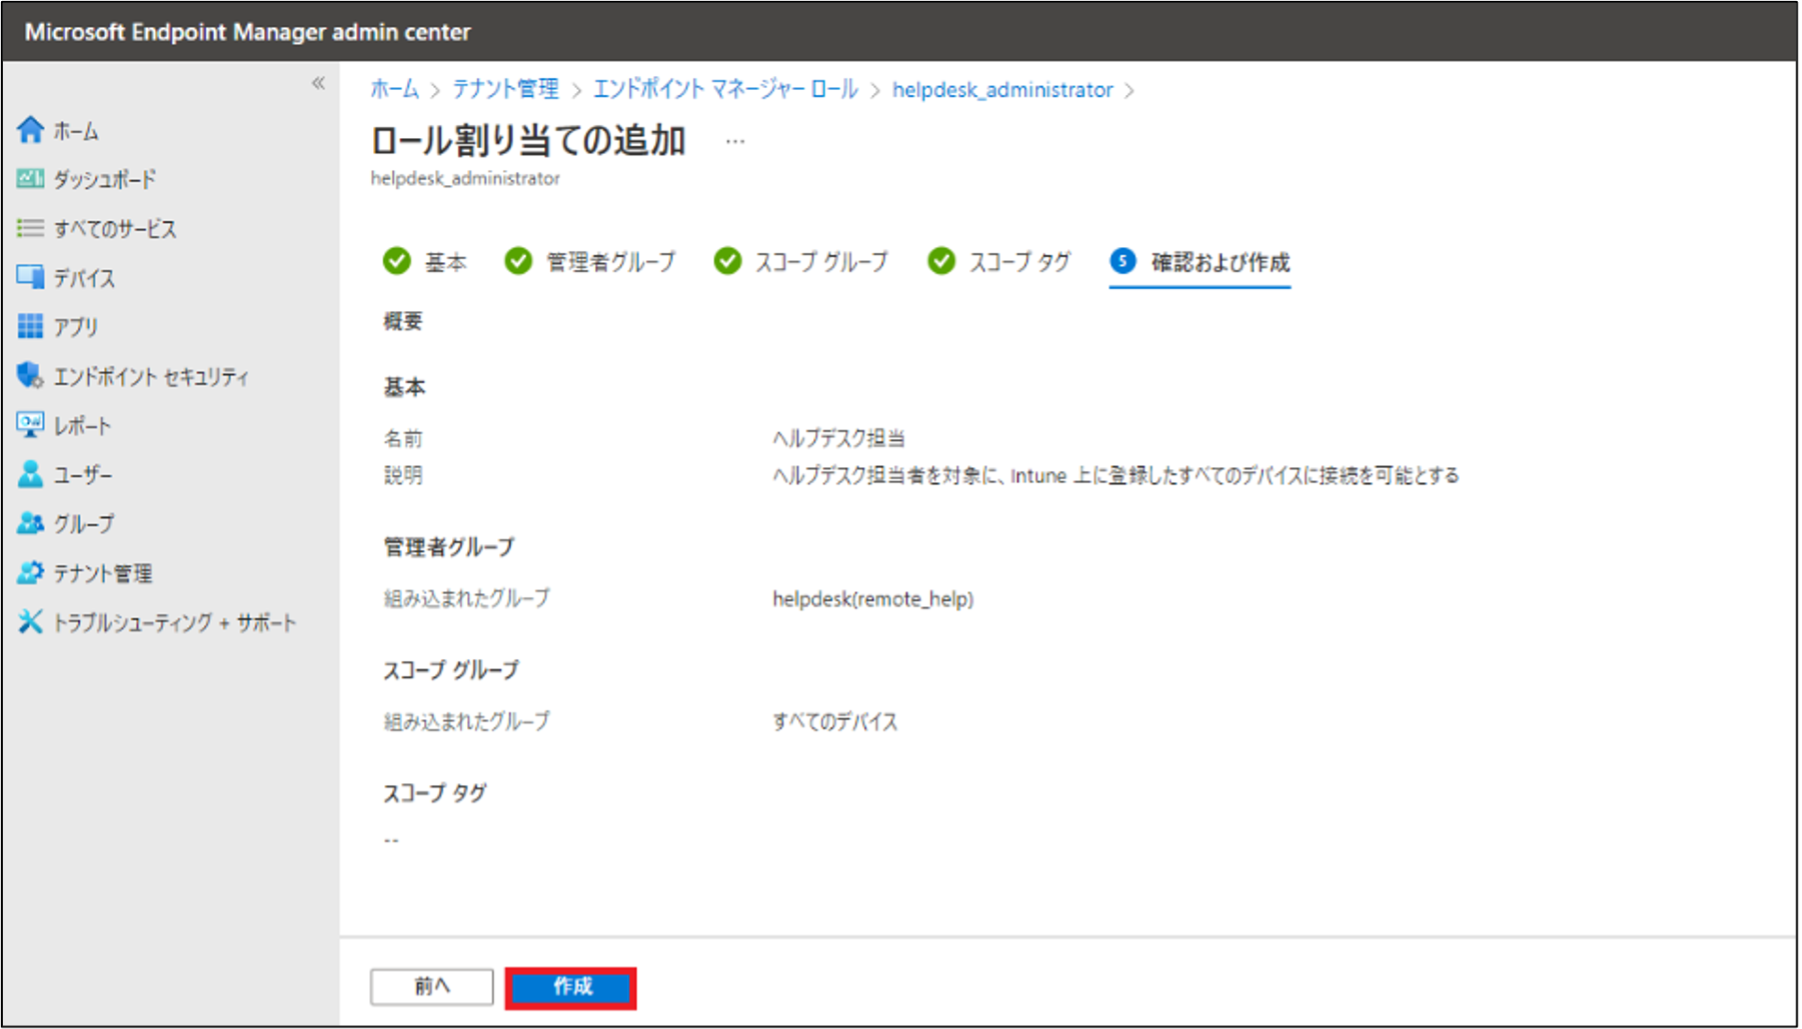Click Microsoft Endpoint Manager admin center title
Image resolution: width=1802 pixels, height=1029 pixels.
coord(247,32)
